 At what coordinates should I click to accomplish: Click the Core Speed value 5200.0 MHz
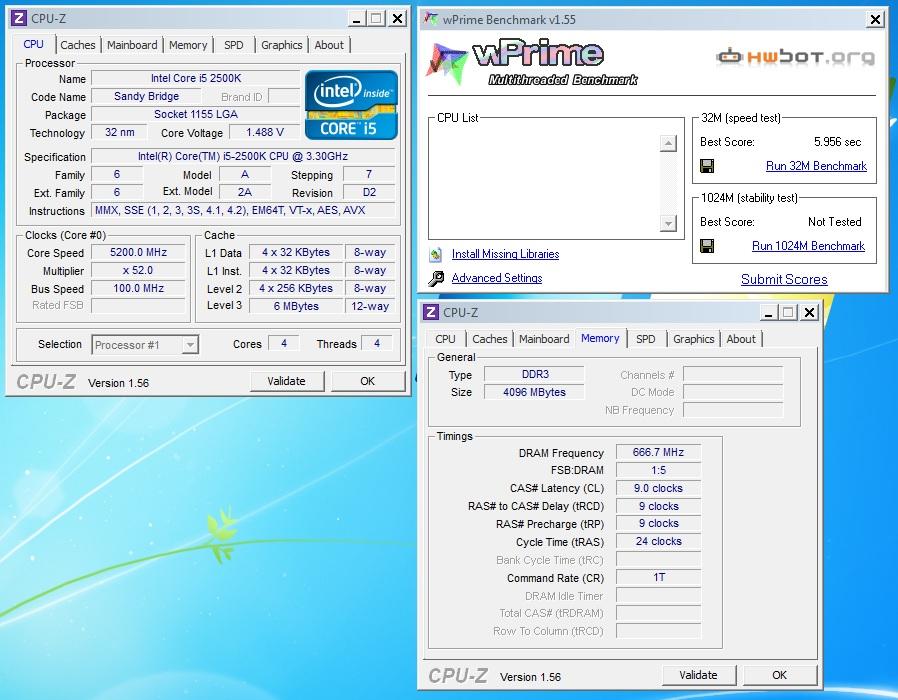(x=139, y=253)
